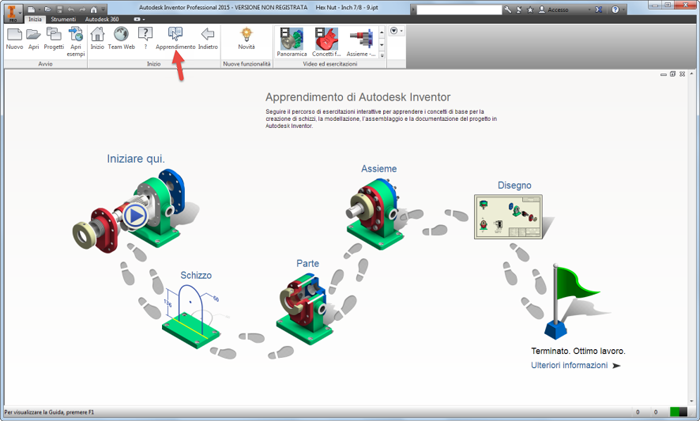Open Team Web globe icon
700x421 pixels.
(x=121, y=38)
